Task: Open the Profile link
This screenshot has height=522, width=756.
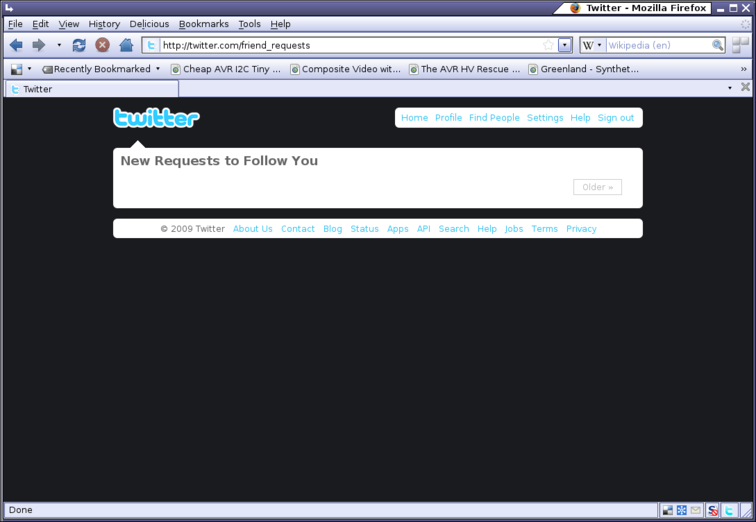Action: tap(448, 118)
